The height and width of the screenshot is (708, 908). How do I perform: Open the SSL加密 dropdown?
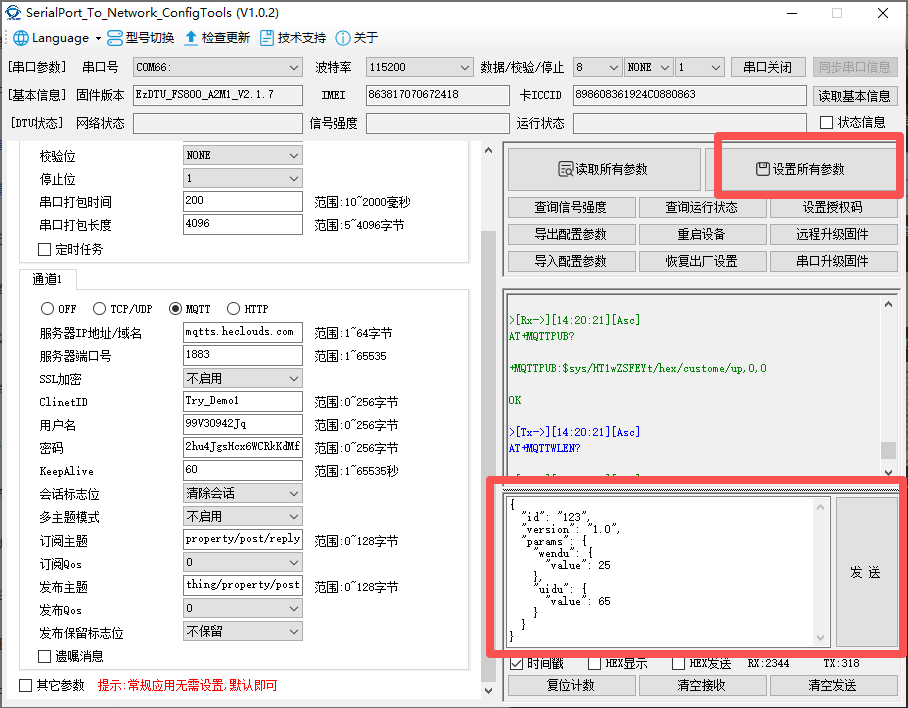pos(294,379)
